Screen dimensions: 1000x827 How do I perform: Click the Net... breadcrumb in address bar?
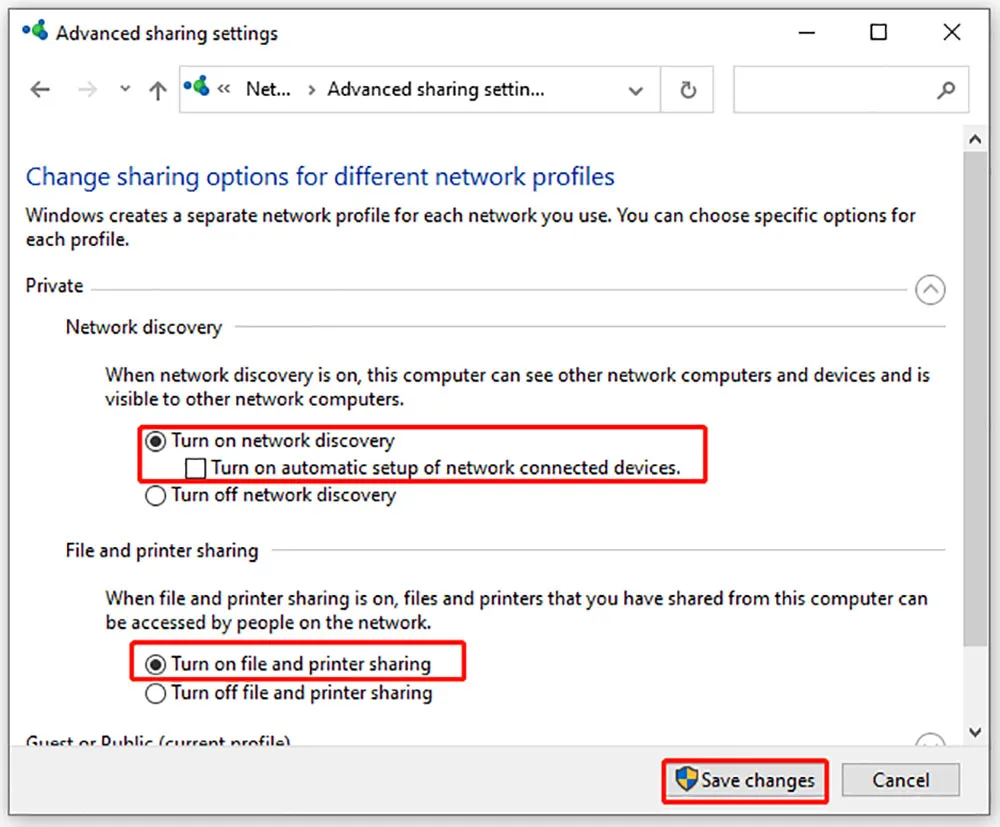click(x=267, y=90)
